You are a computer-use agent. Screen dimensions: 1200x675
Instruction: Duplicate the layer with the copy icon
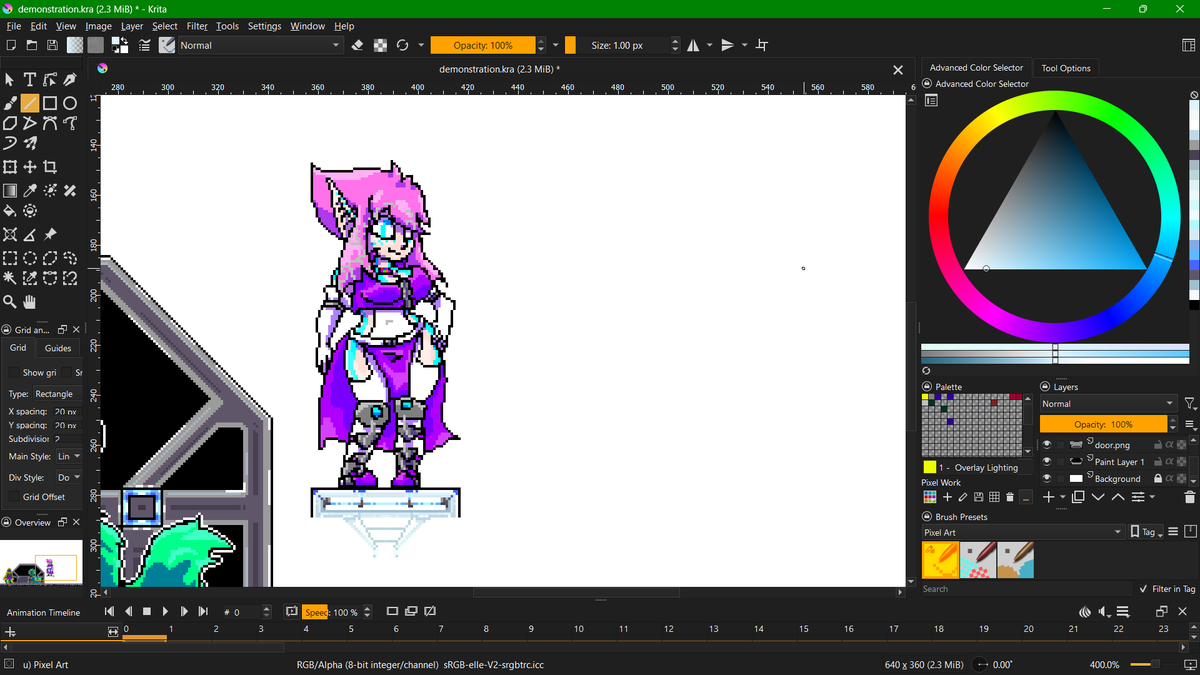[1078, 497]
